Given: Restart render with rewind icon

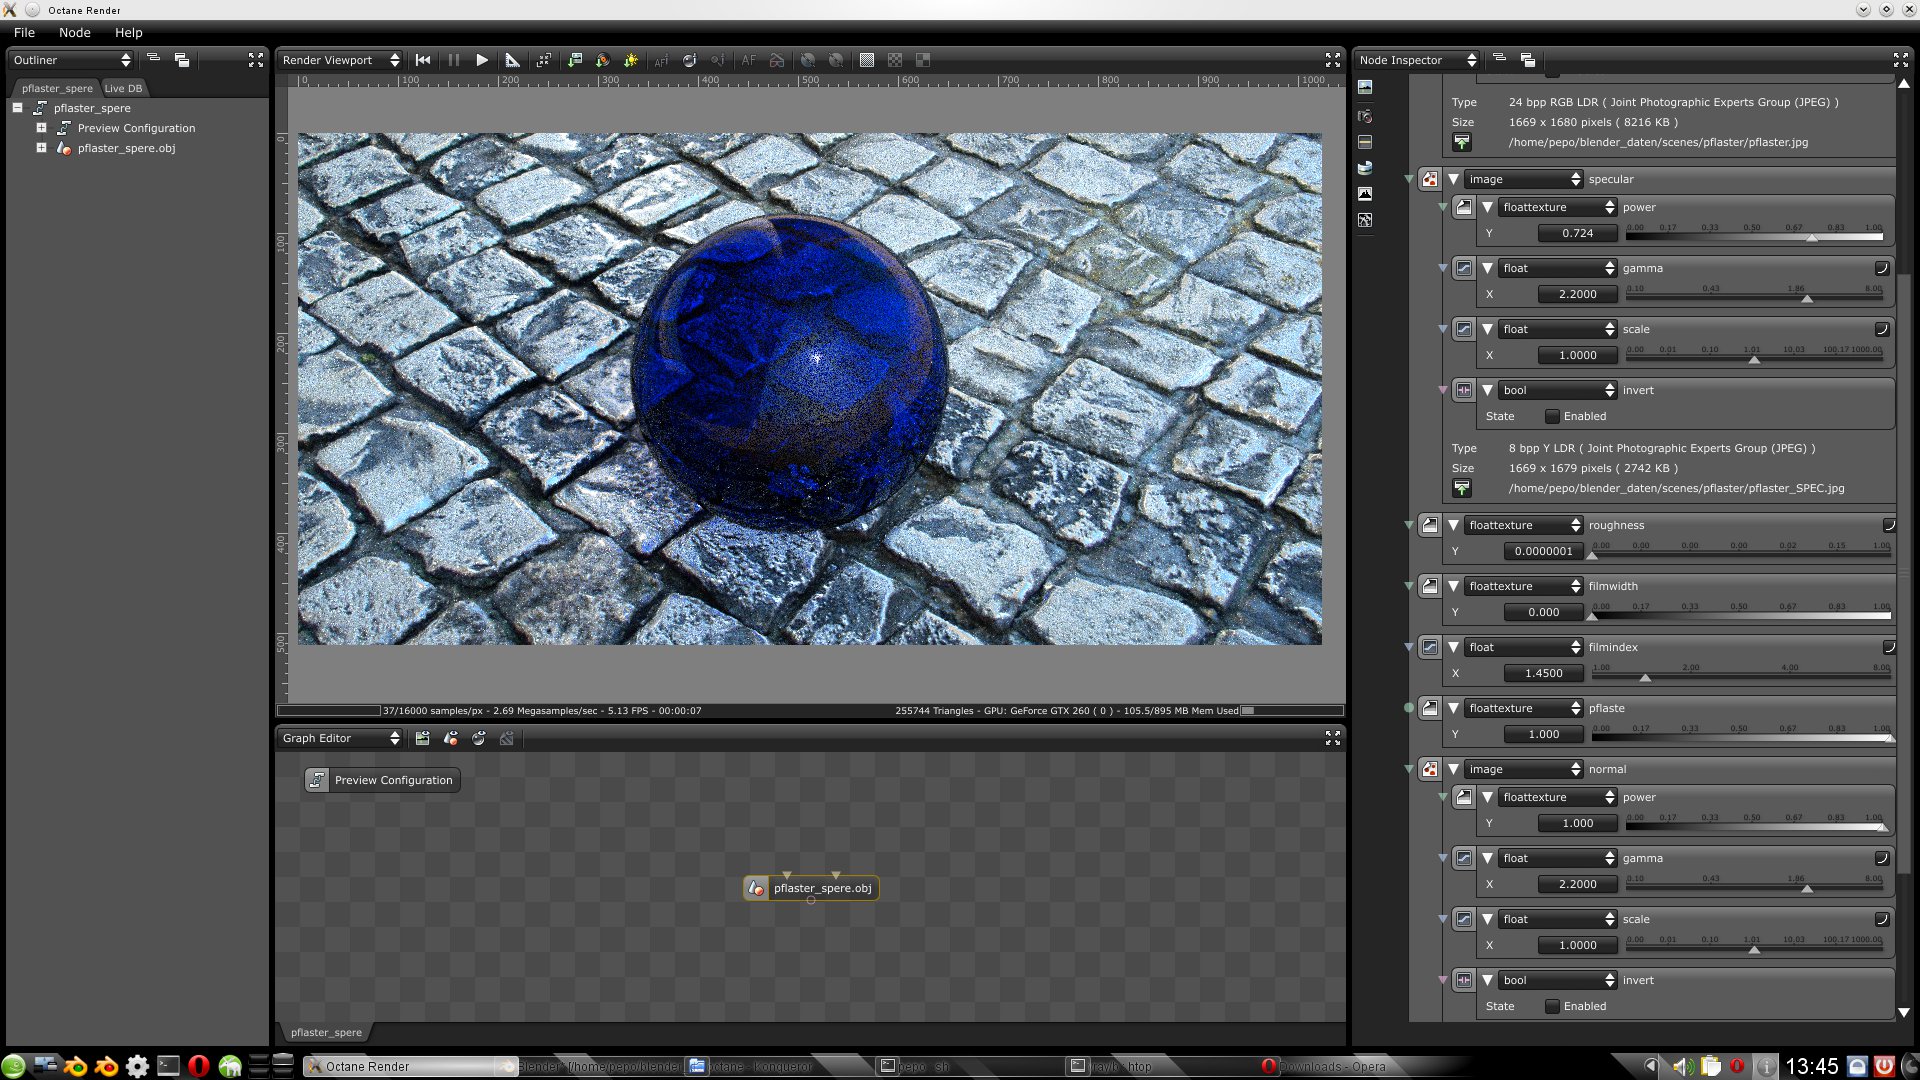Looking at the screenshot, I should pos(423,60).
